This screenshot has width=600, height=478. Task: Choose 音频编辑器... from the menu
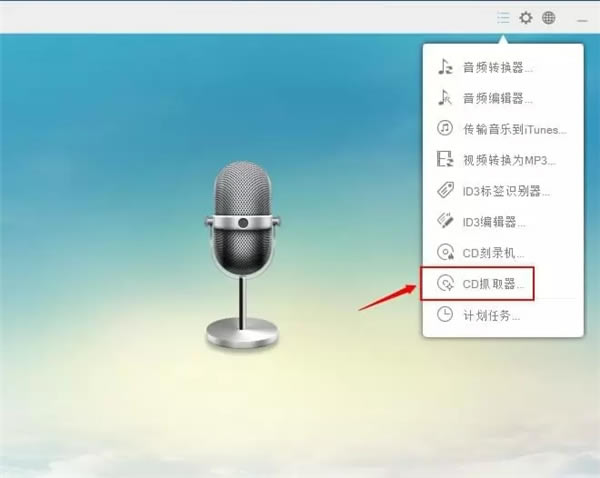tap(497, 99)
